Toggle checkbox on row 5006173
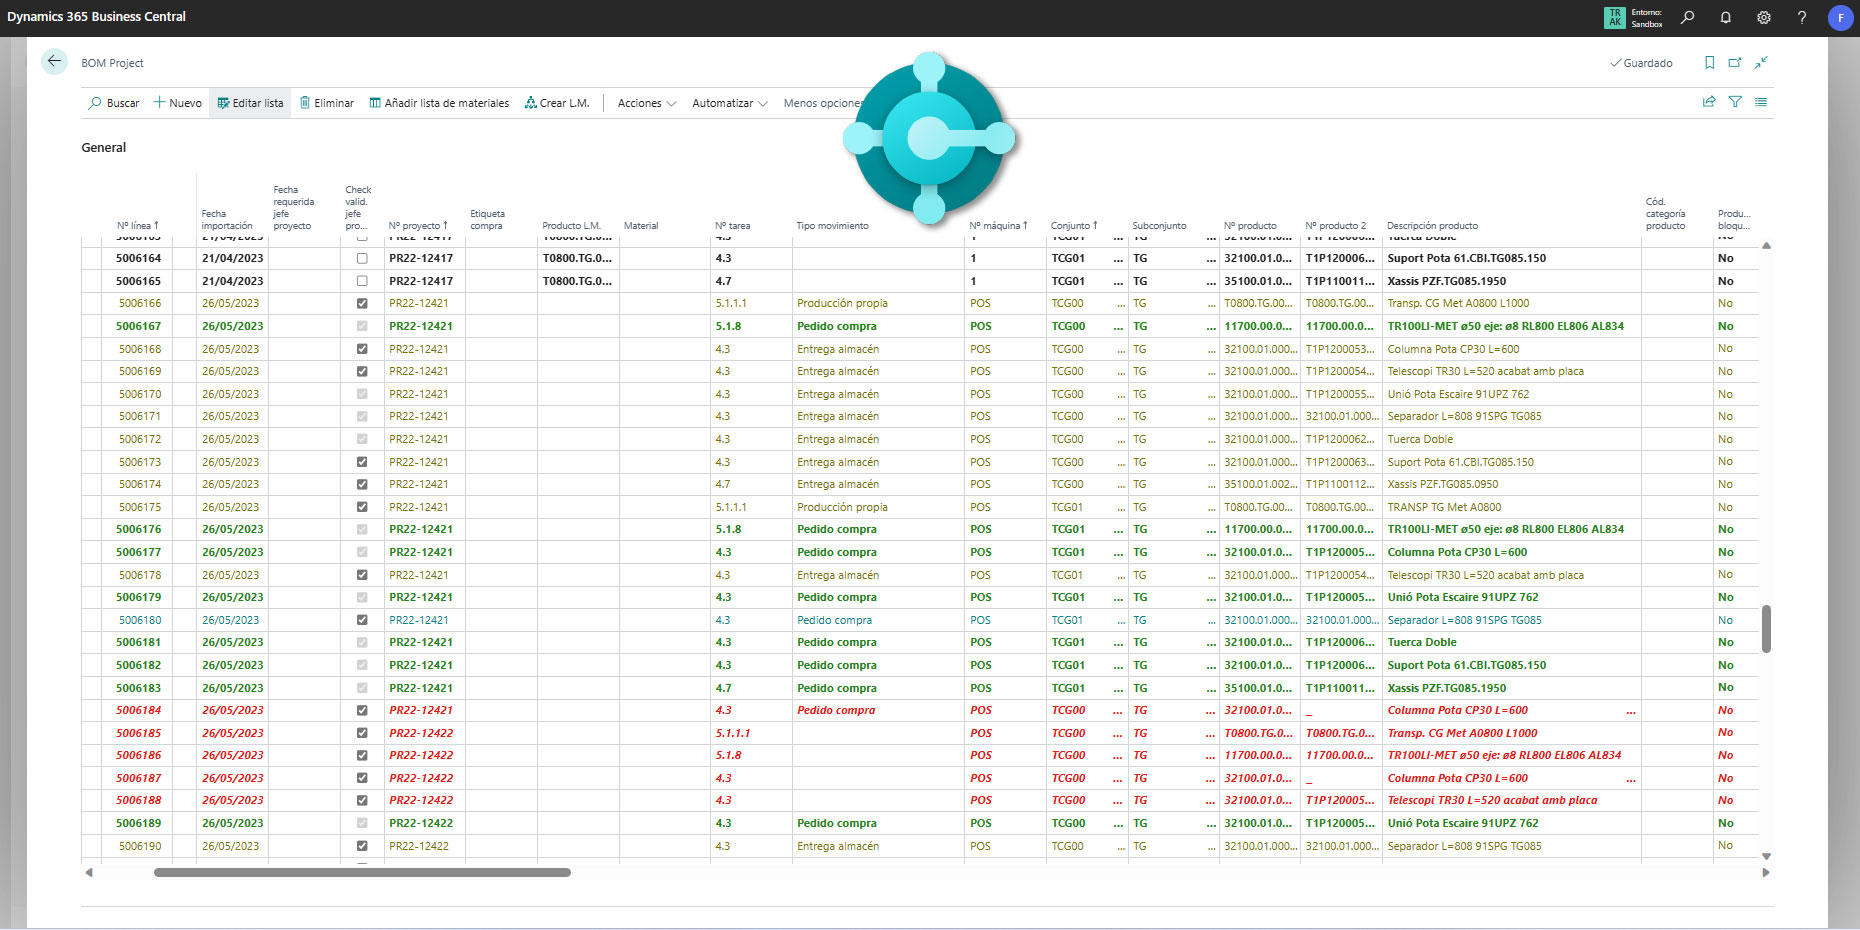This screenshot has height=930, width=1860. click(x=362, y=462)
